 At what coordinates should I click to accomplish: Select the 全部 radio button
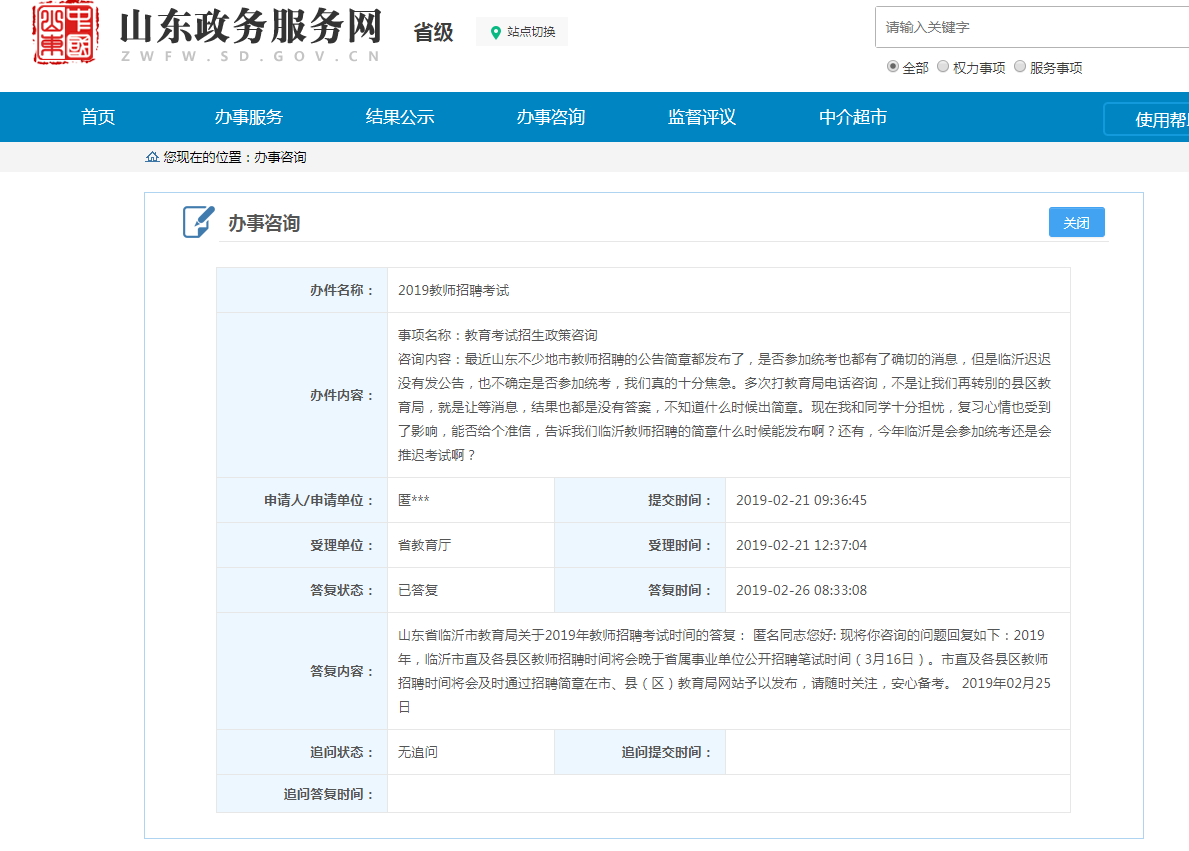click(893, 67)
